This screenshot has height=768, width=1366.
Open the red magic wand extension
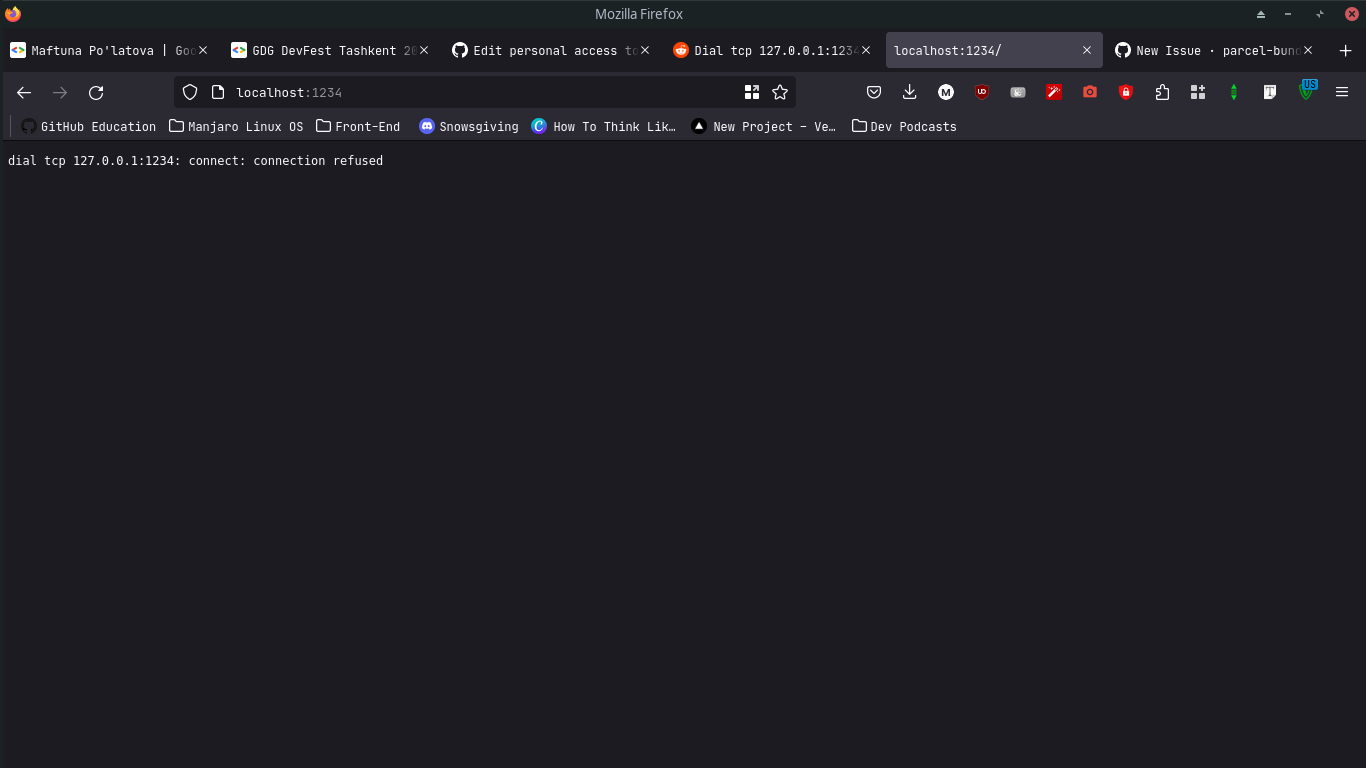[1054, 92]
